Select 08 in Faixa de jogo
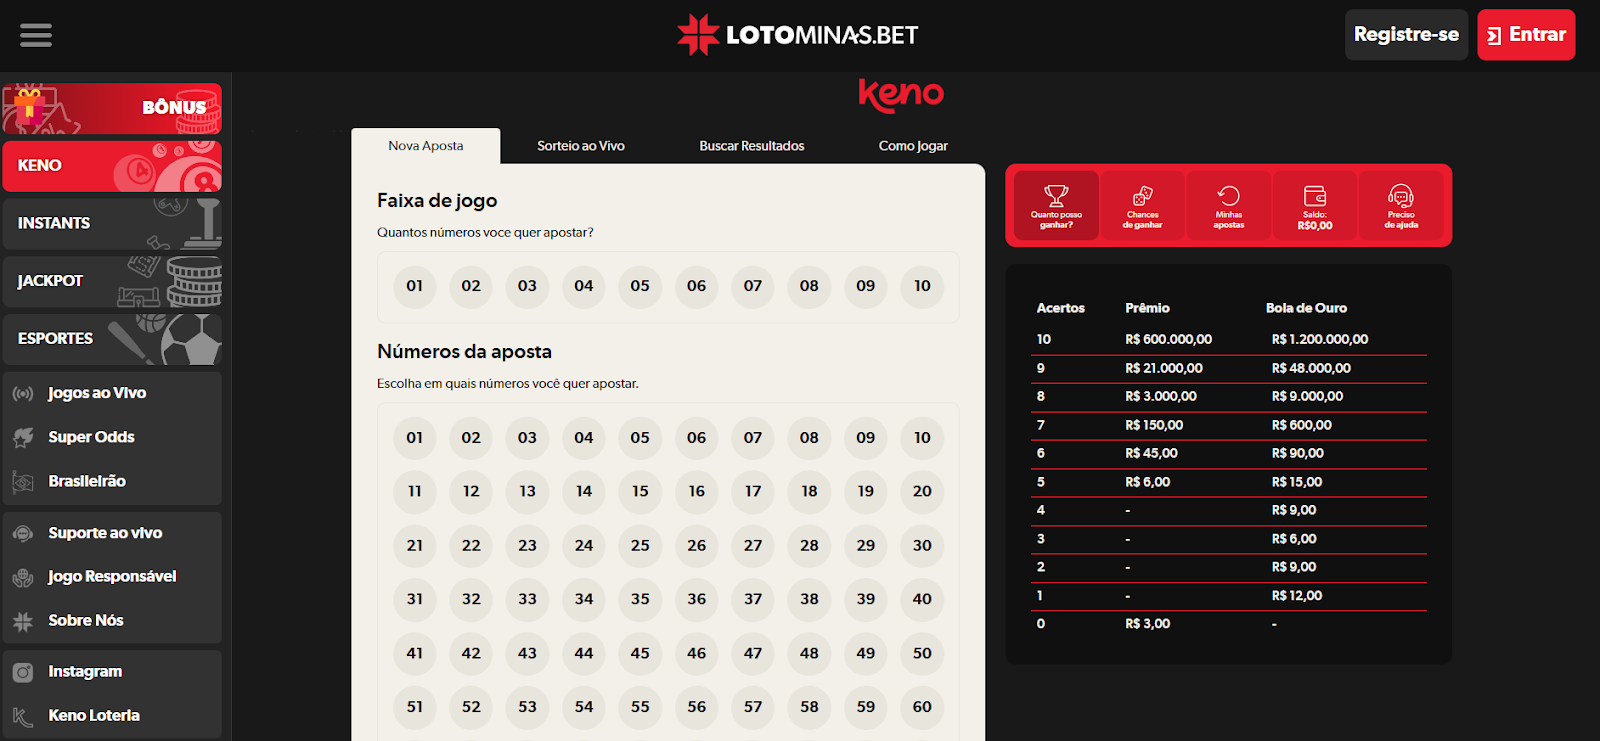Viewport: 1600px width, 741px height. tap(809, 286)
